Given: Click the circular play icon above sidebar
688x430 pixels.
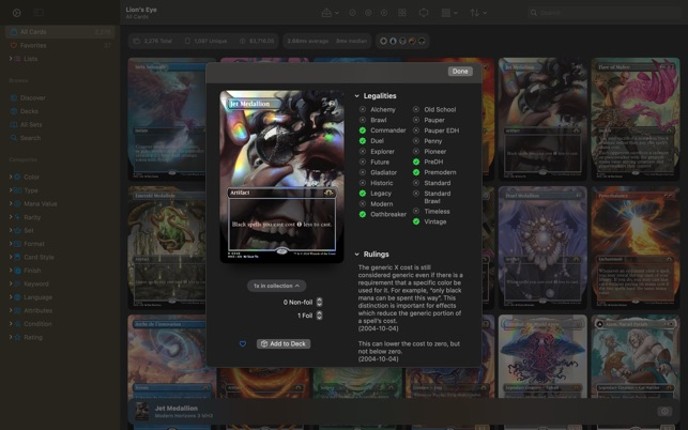Looking at the screenshot, I should (x=17, y=13).
